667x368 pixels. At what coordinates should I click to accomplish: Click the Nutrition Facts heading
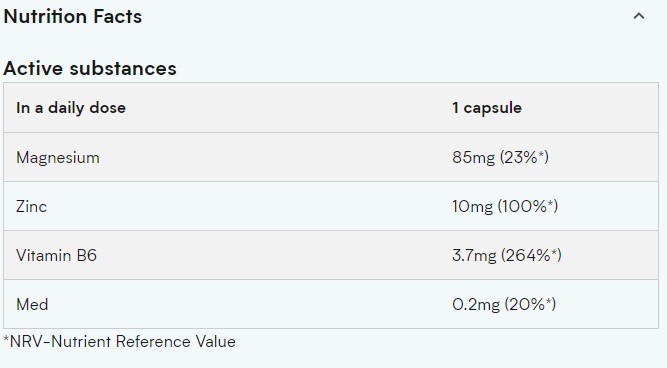tap(73, 17)
